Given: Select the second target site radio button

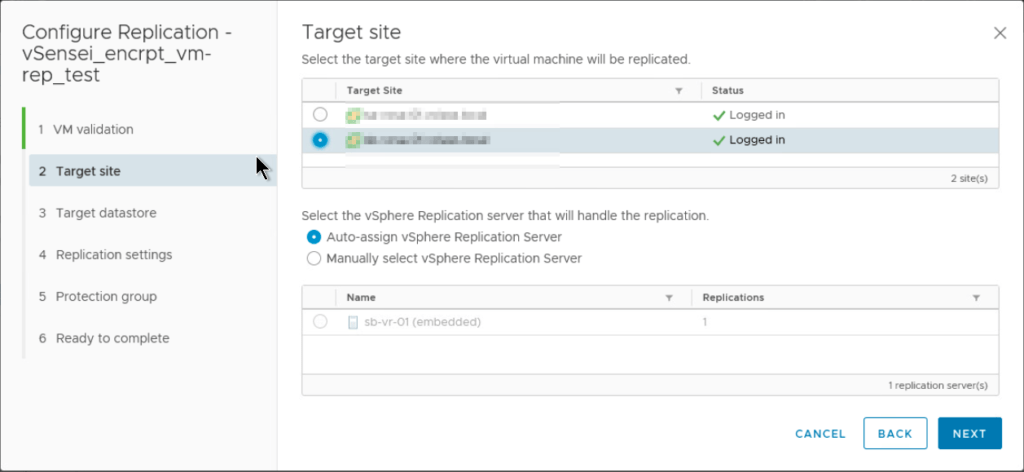Looking at the screenshot, I should (320, 140).
